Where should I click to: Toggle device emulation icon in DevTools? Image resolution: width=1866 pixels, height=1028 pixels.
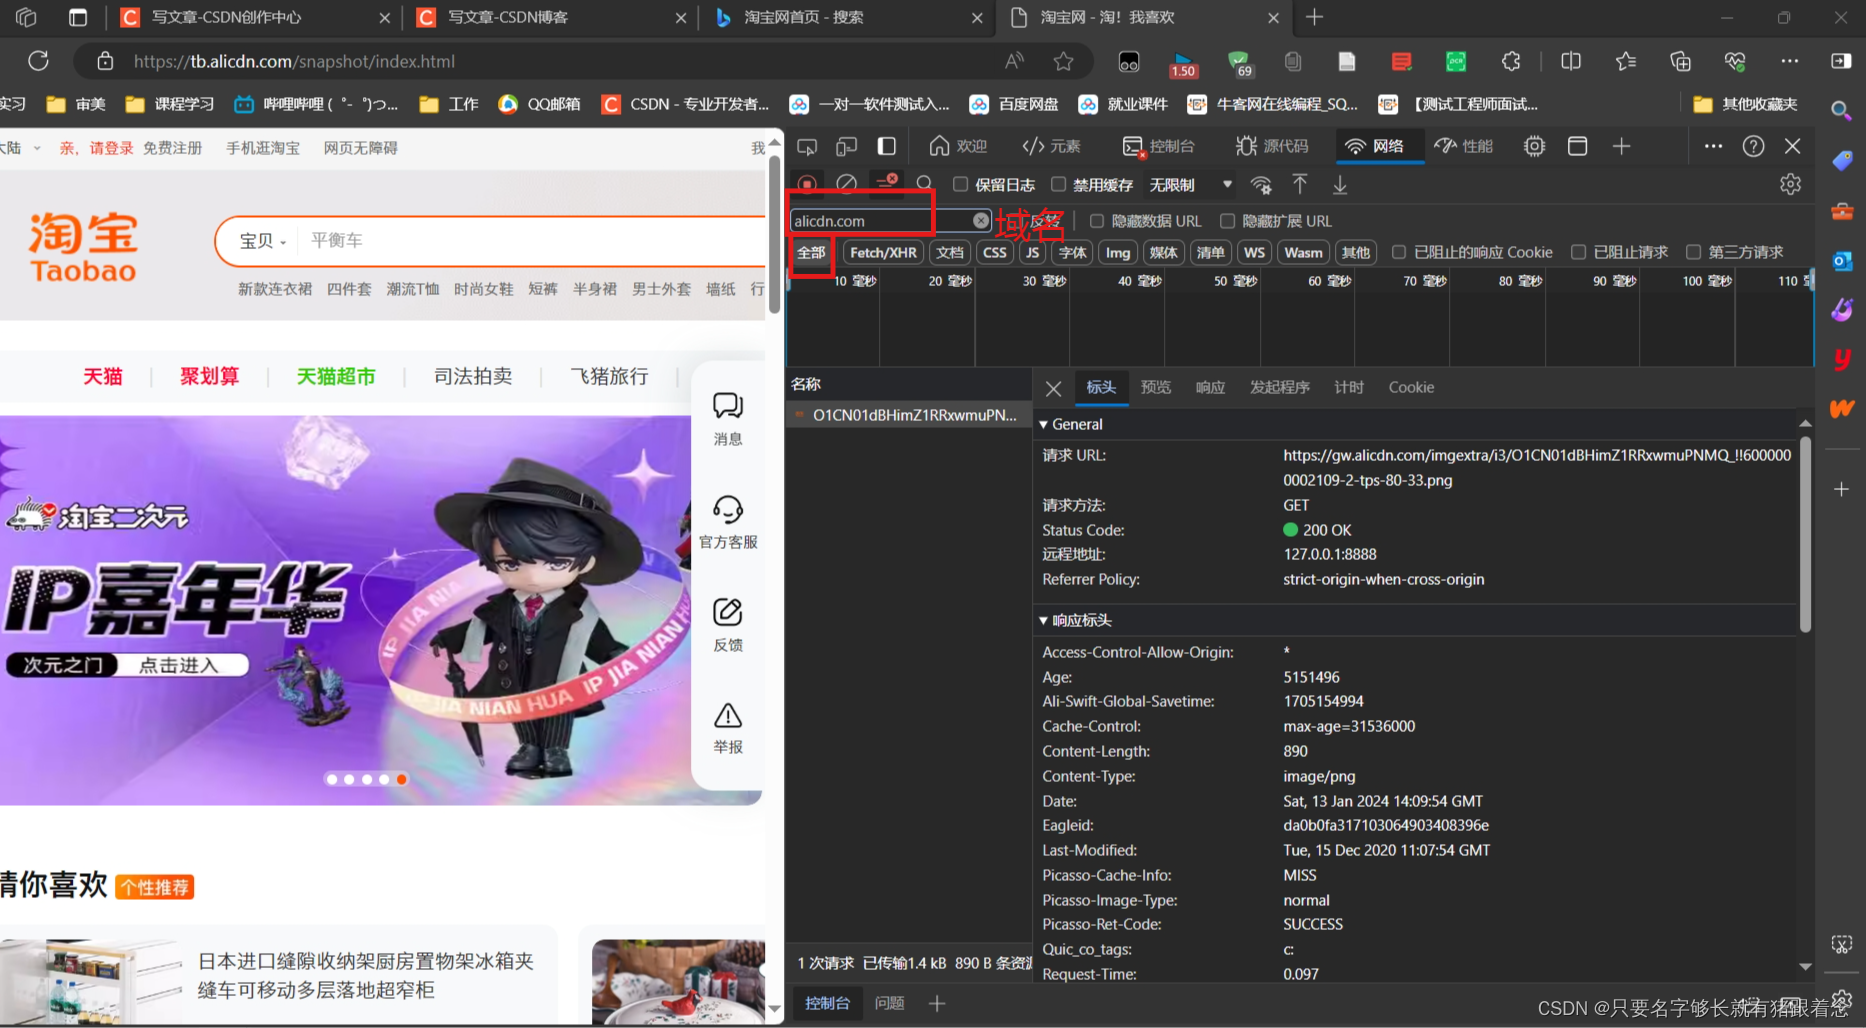click(x=846, y=146)
